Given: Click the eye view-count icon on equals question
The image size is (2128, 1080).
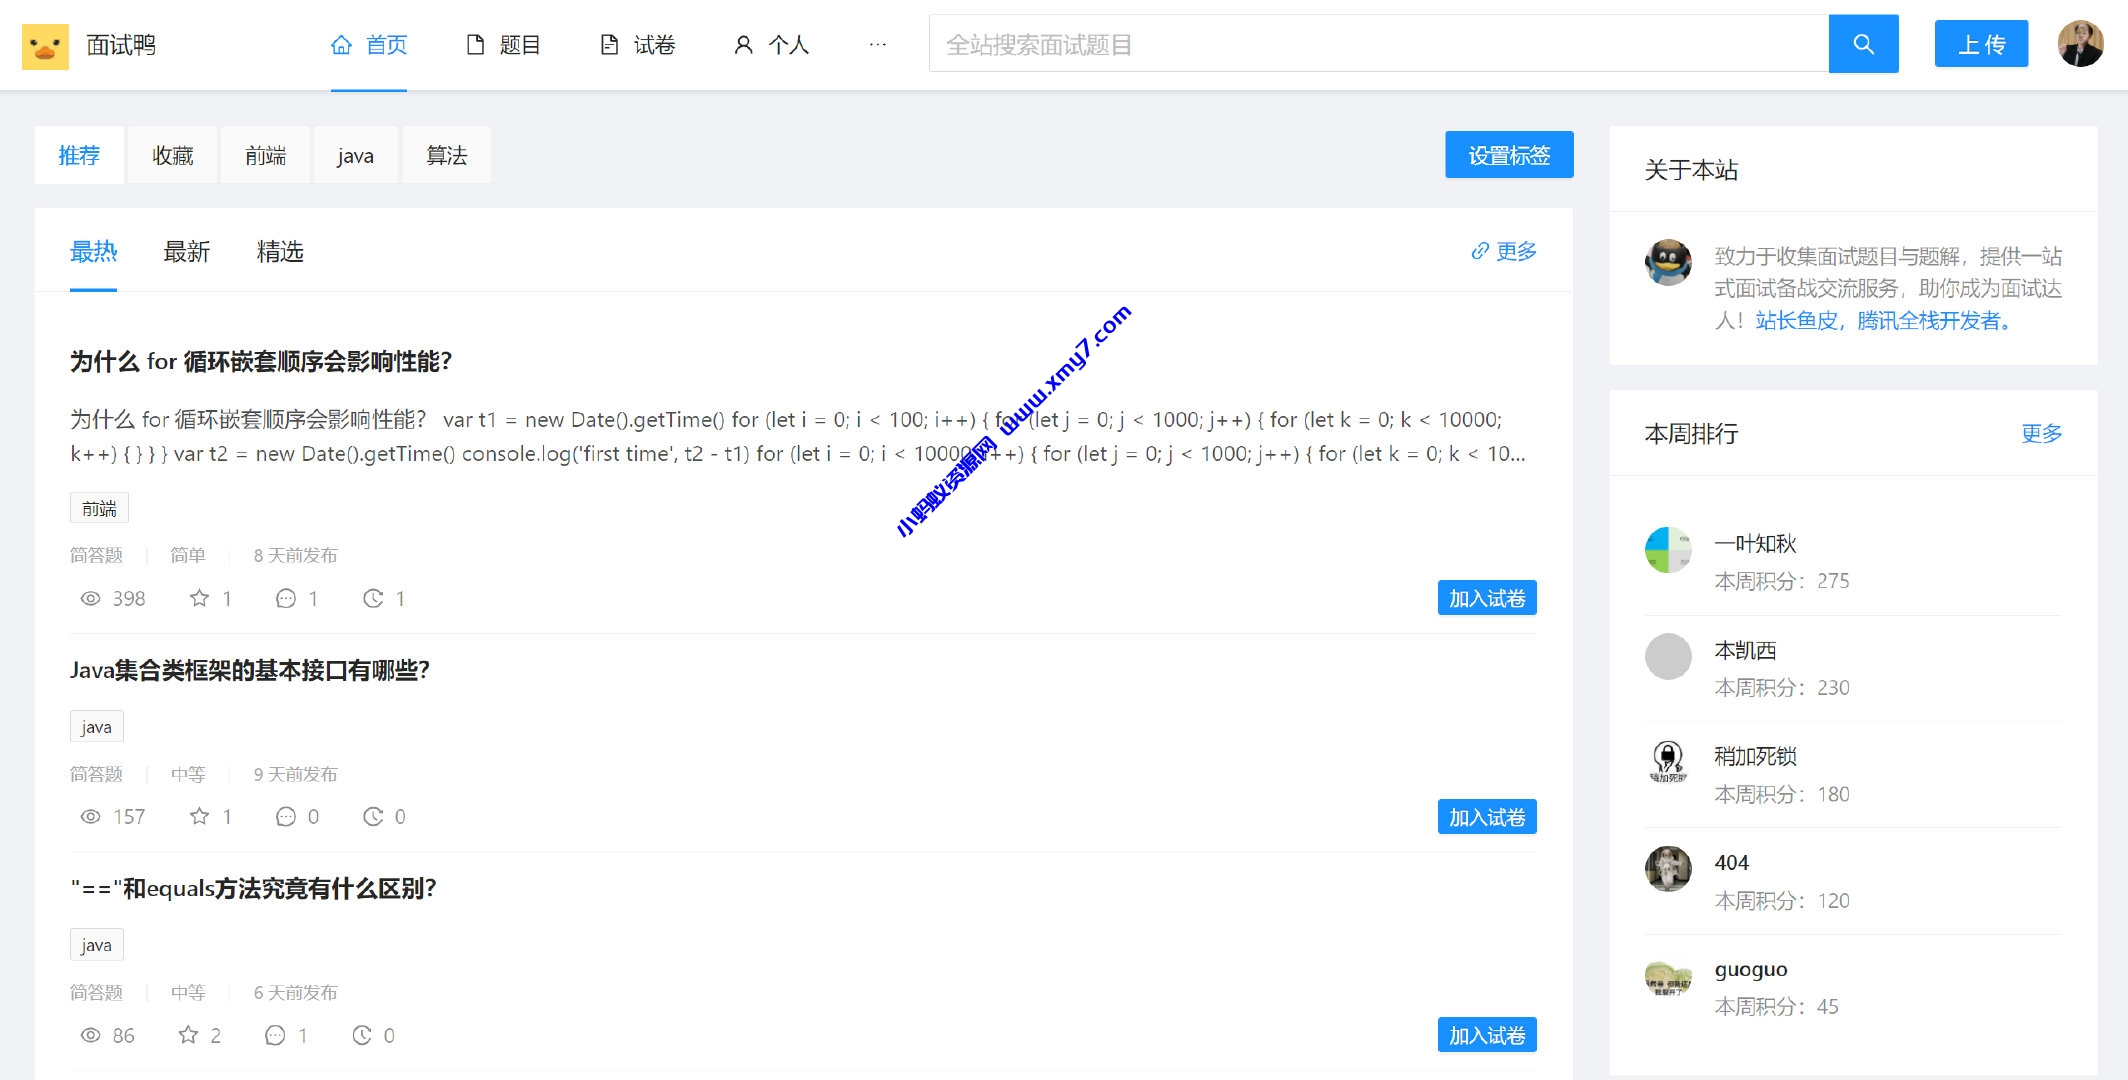Looking at the screenshot, I should tap(88, 1035).
